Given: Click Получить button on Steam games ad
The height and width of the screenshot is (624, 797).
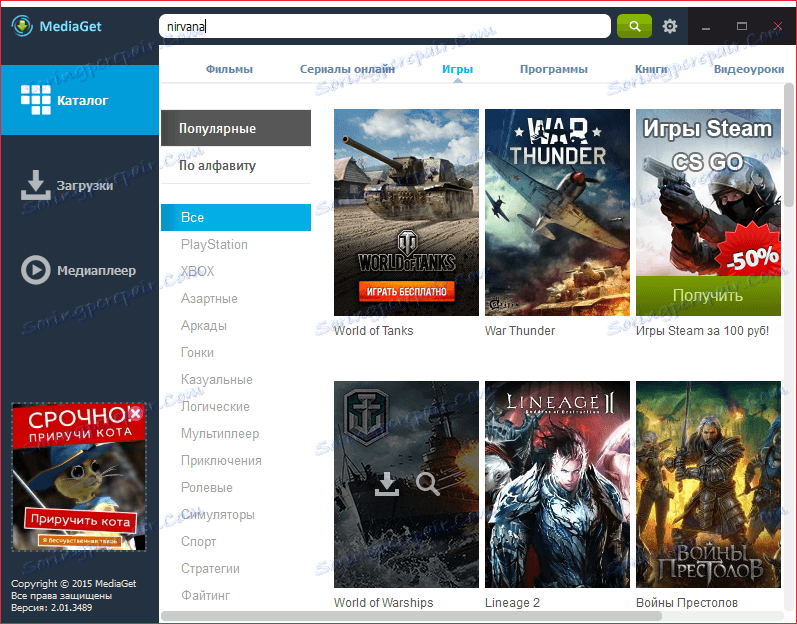Looking at the screenshot, I should coord(708,296).
